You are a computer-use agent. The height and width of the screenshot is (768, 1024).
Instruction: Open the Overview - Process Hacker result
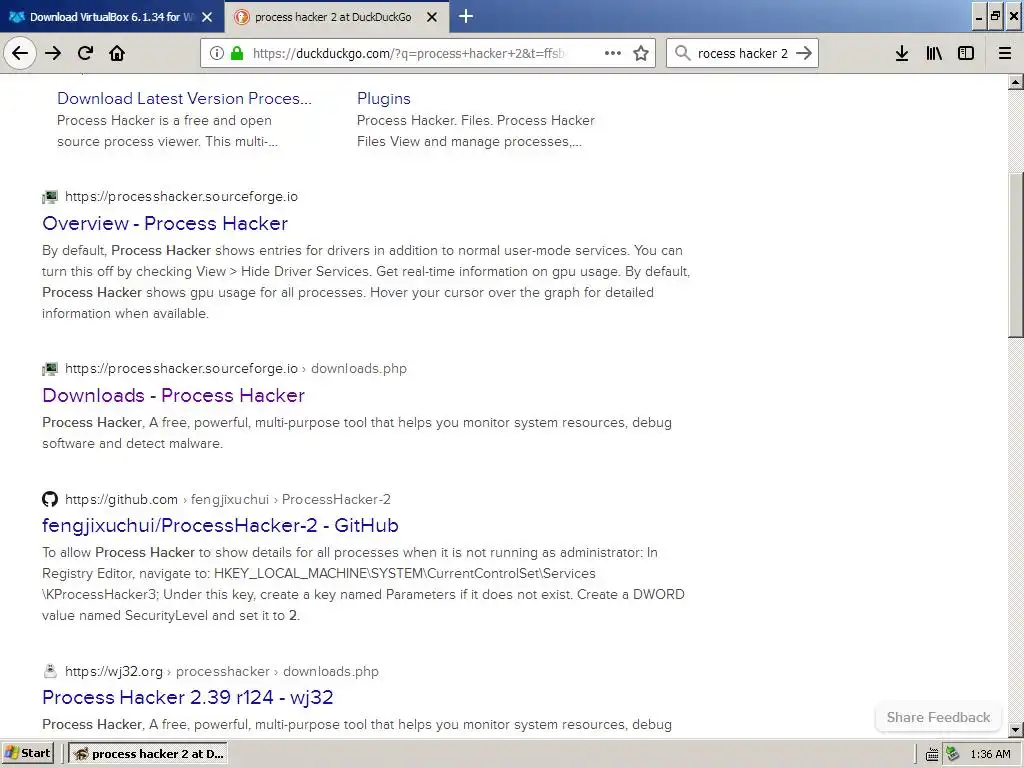(165, 223)
